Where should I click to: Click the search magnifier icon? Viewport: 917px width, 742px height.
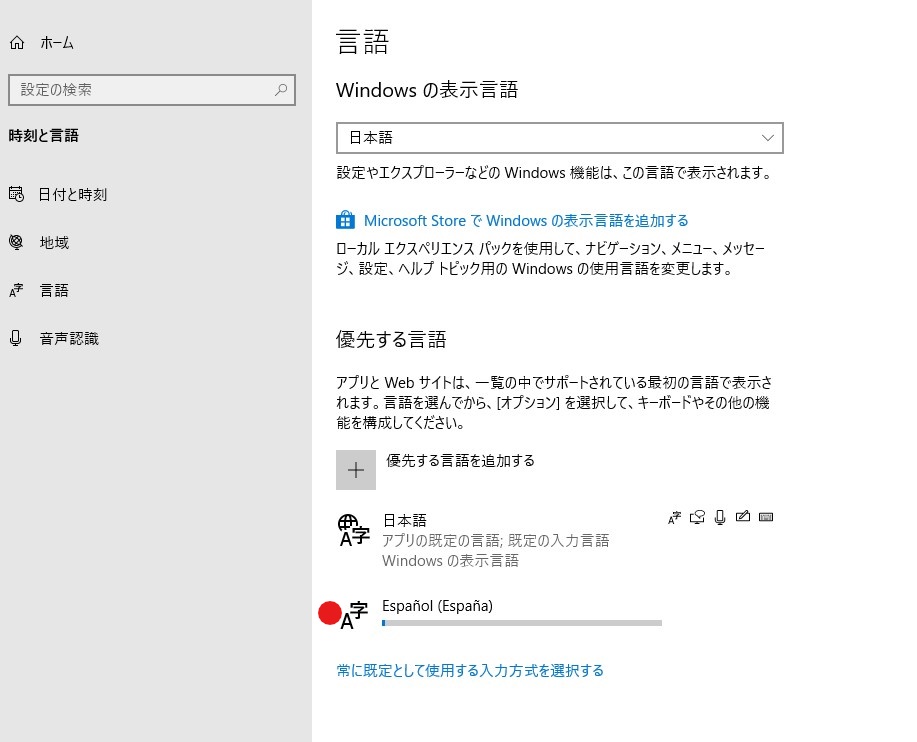click(x=281, y=90)
